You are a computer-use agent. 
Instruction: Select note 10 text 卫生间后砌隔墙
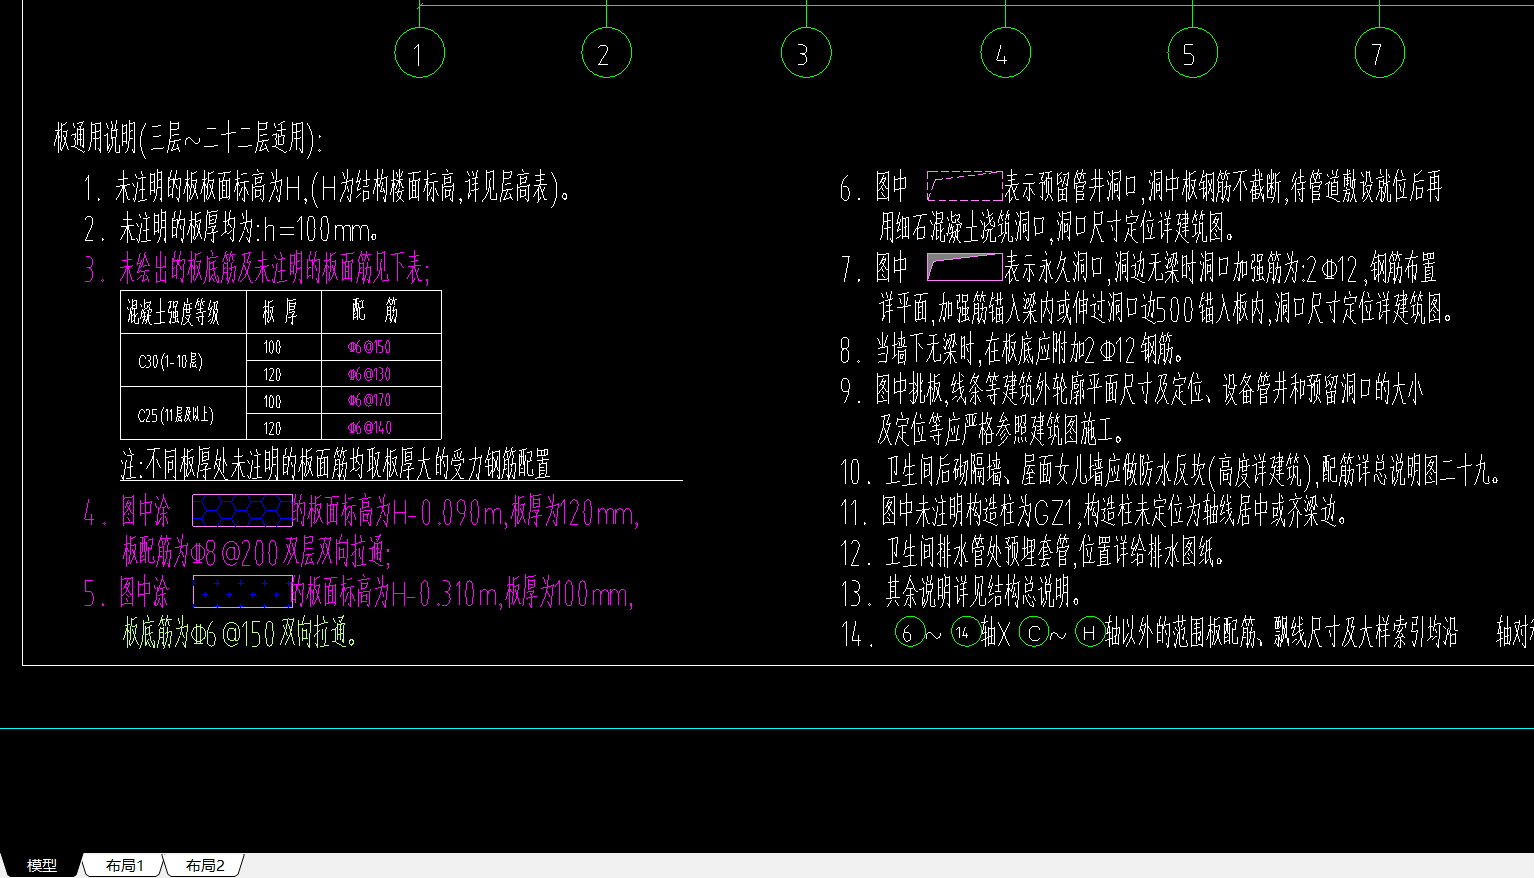1194,471
